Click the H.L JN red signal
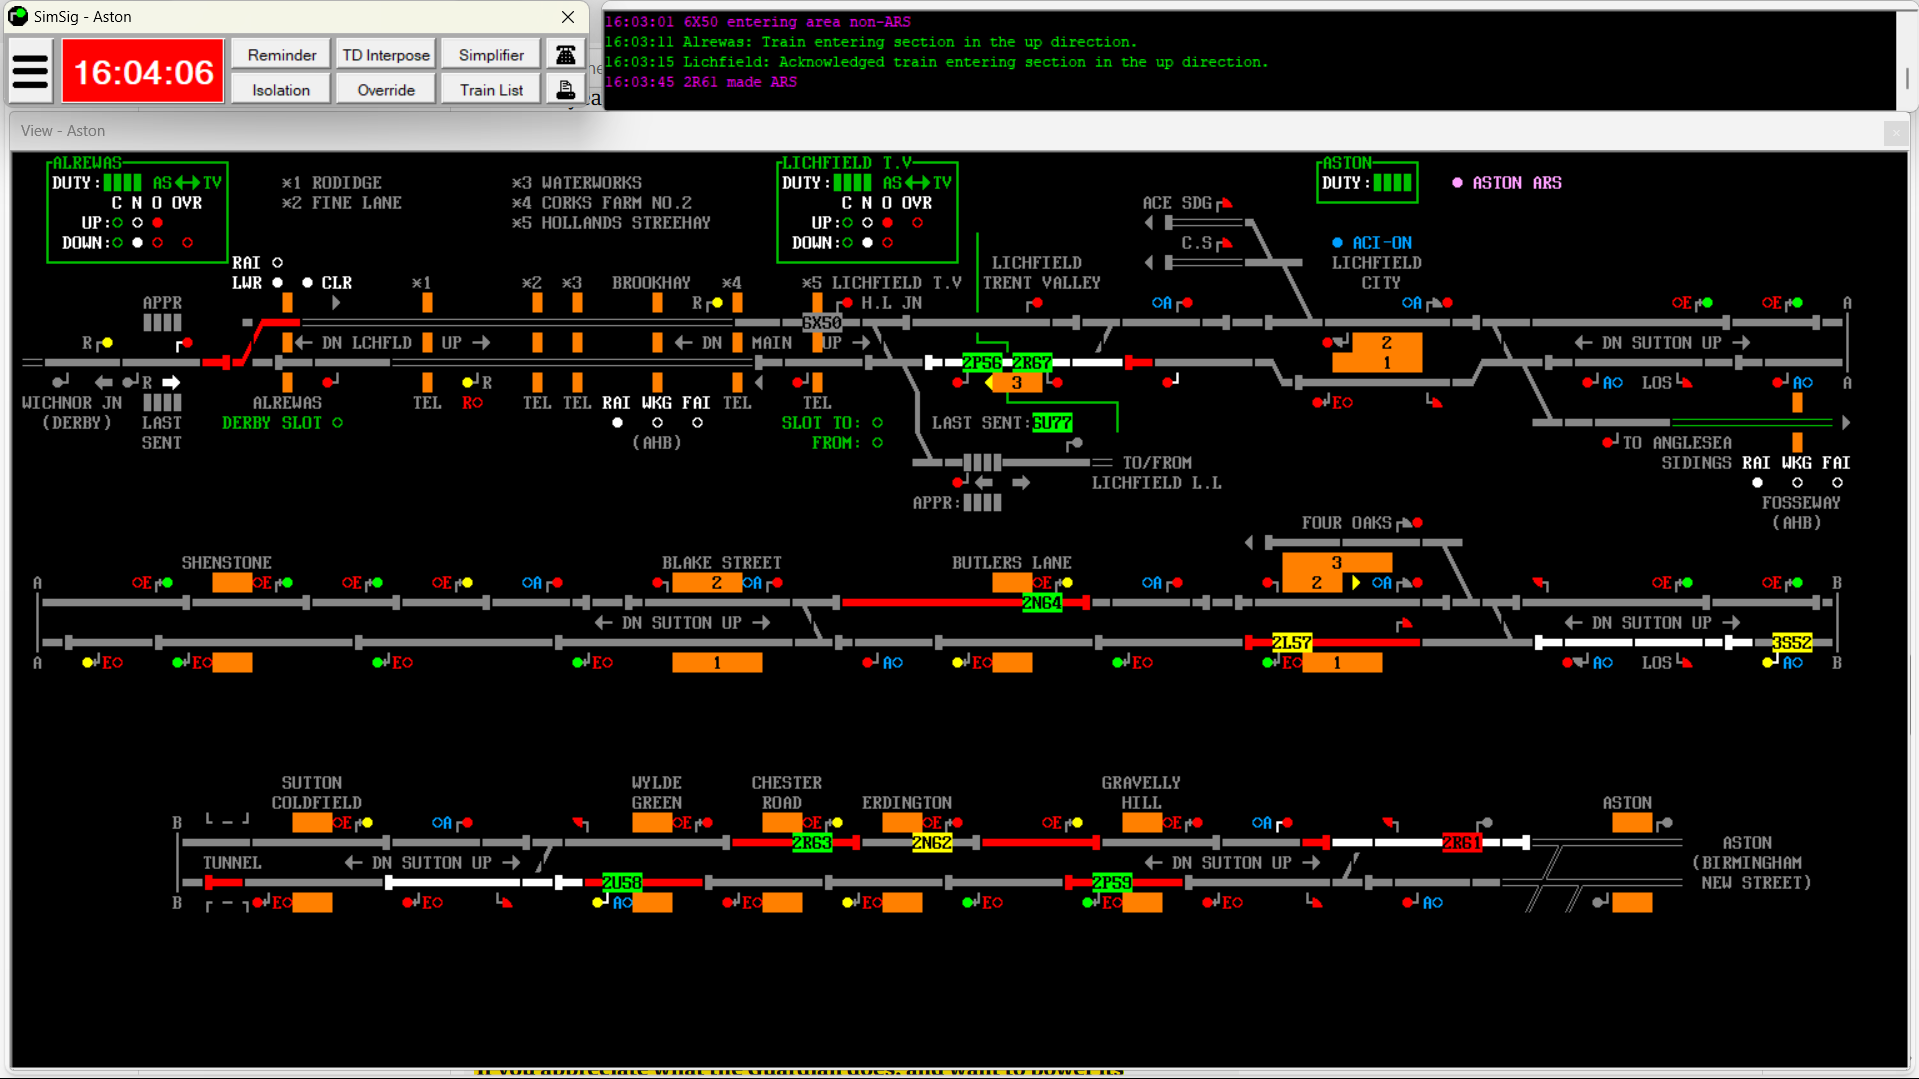1919x1079 pixels. click(845, 303)
